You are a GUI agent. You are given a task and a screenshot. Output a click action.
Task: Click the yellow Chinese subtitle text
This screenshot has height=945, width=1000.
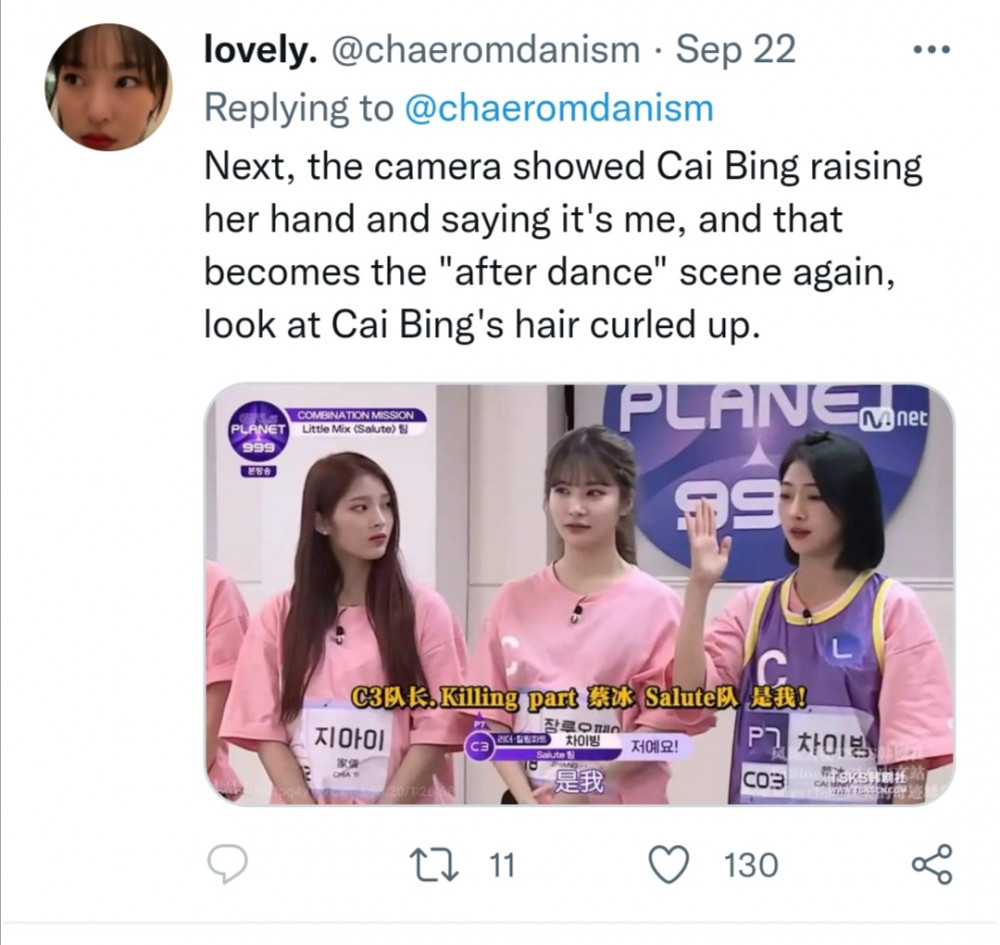coord(580,698)
